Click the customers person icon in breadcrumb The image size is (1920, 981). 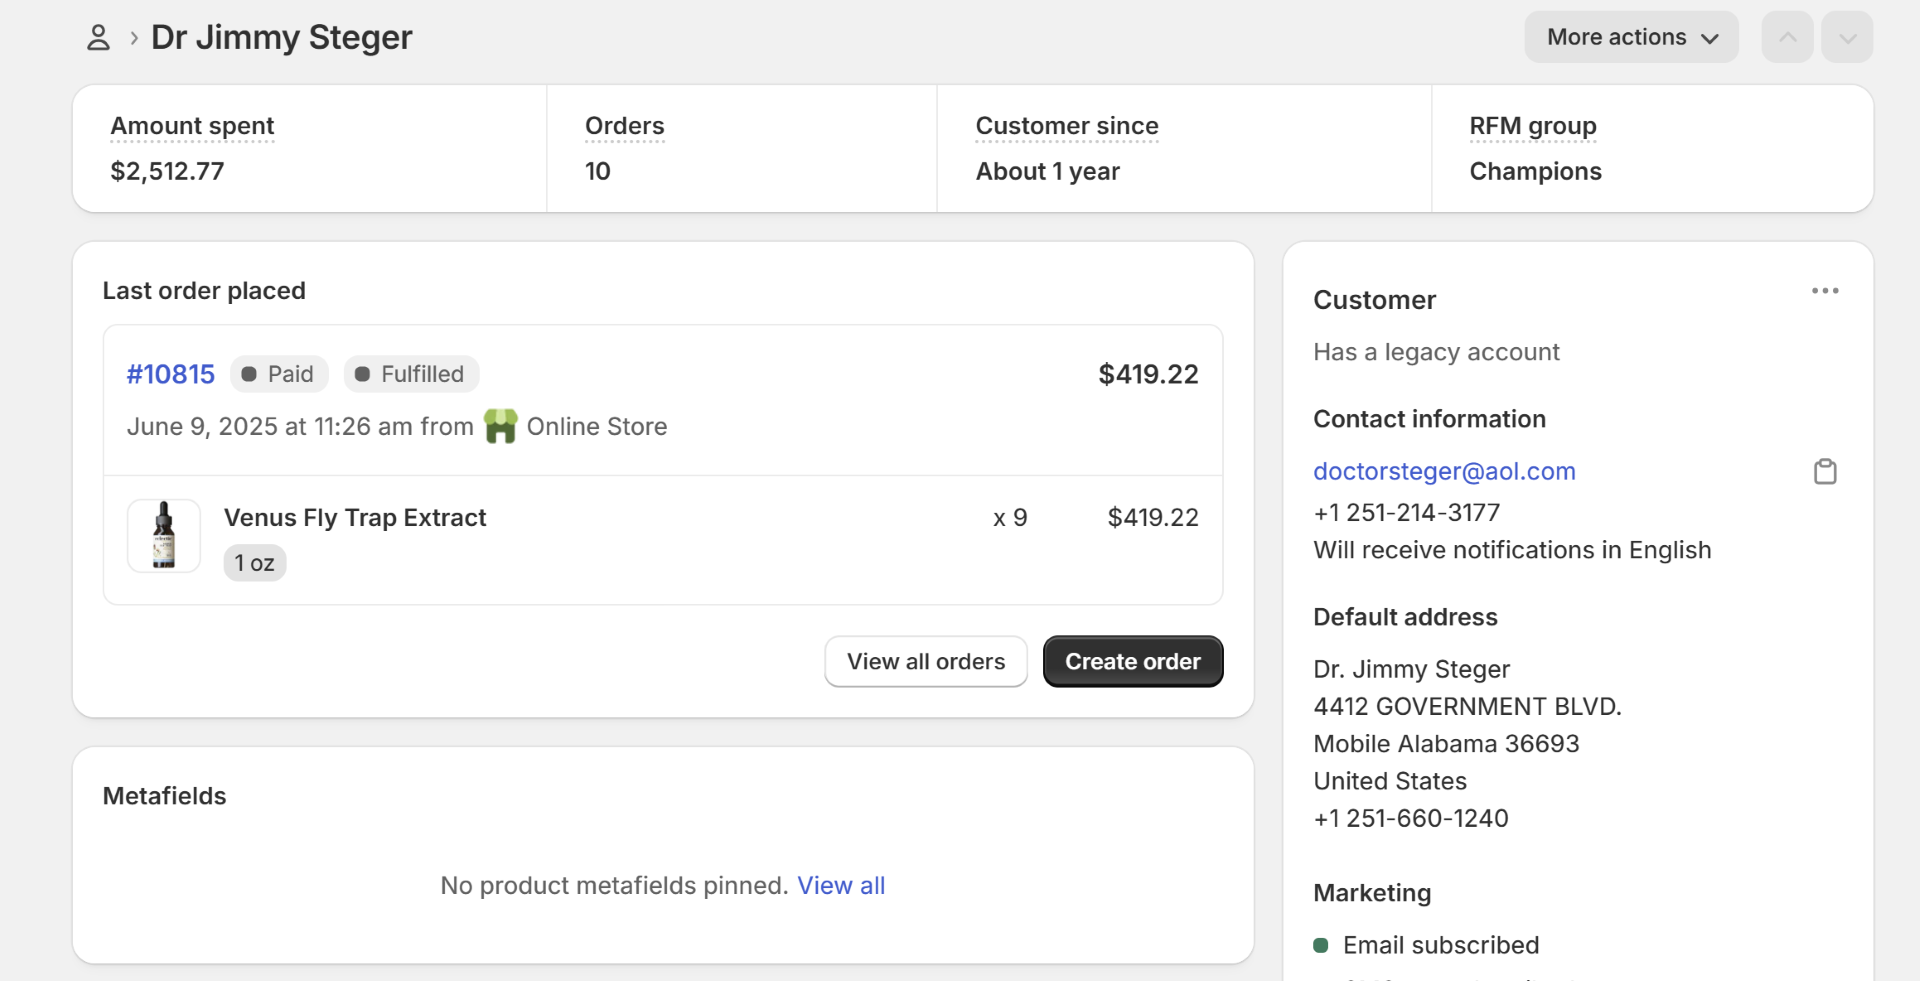(98, 38)
